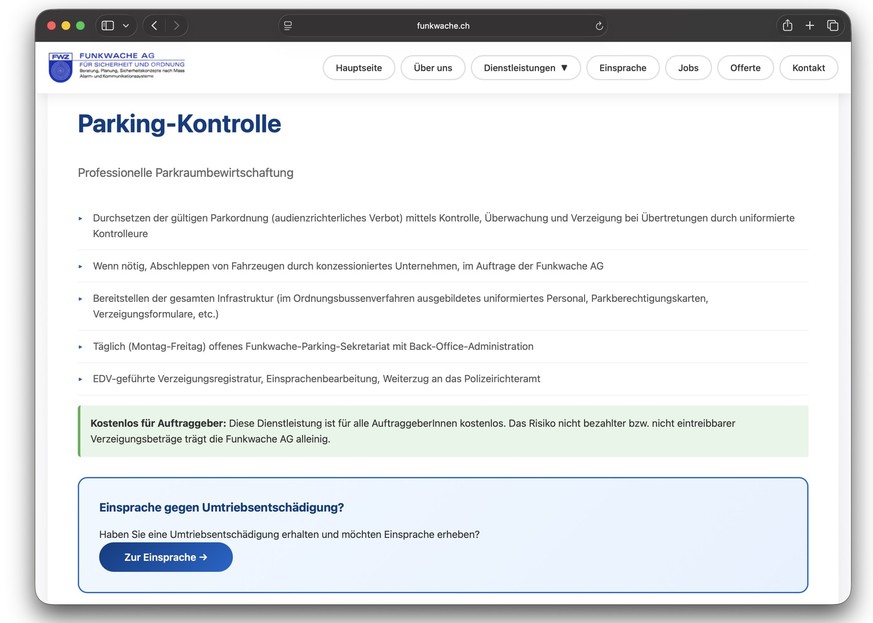Click the Bereitstellen der gesamten Infrastruktur bullet
Screen dimensions: 873x623
400,306
